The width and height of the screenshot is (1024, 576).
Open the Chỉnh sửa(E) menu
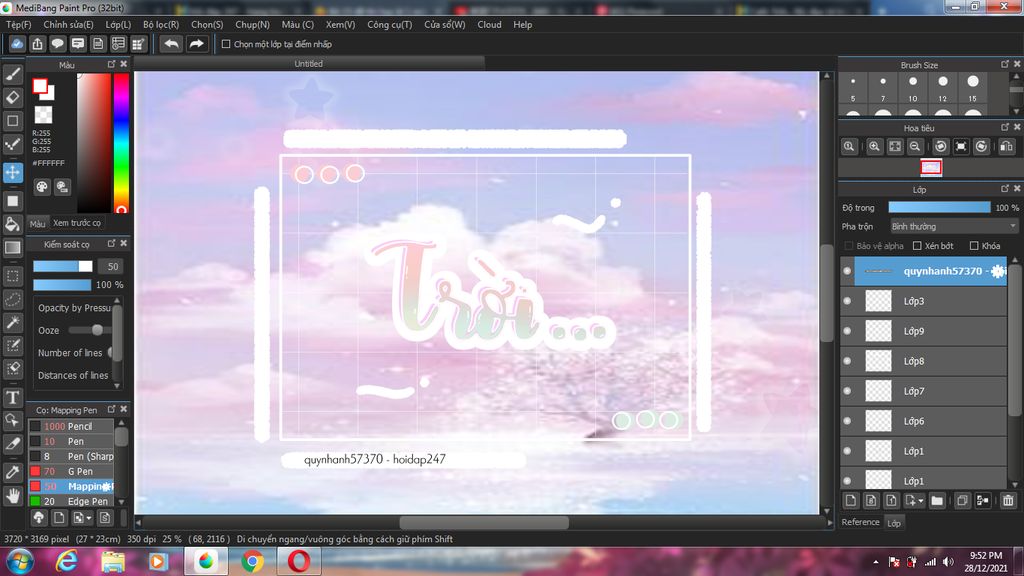(68, 25)
